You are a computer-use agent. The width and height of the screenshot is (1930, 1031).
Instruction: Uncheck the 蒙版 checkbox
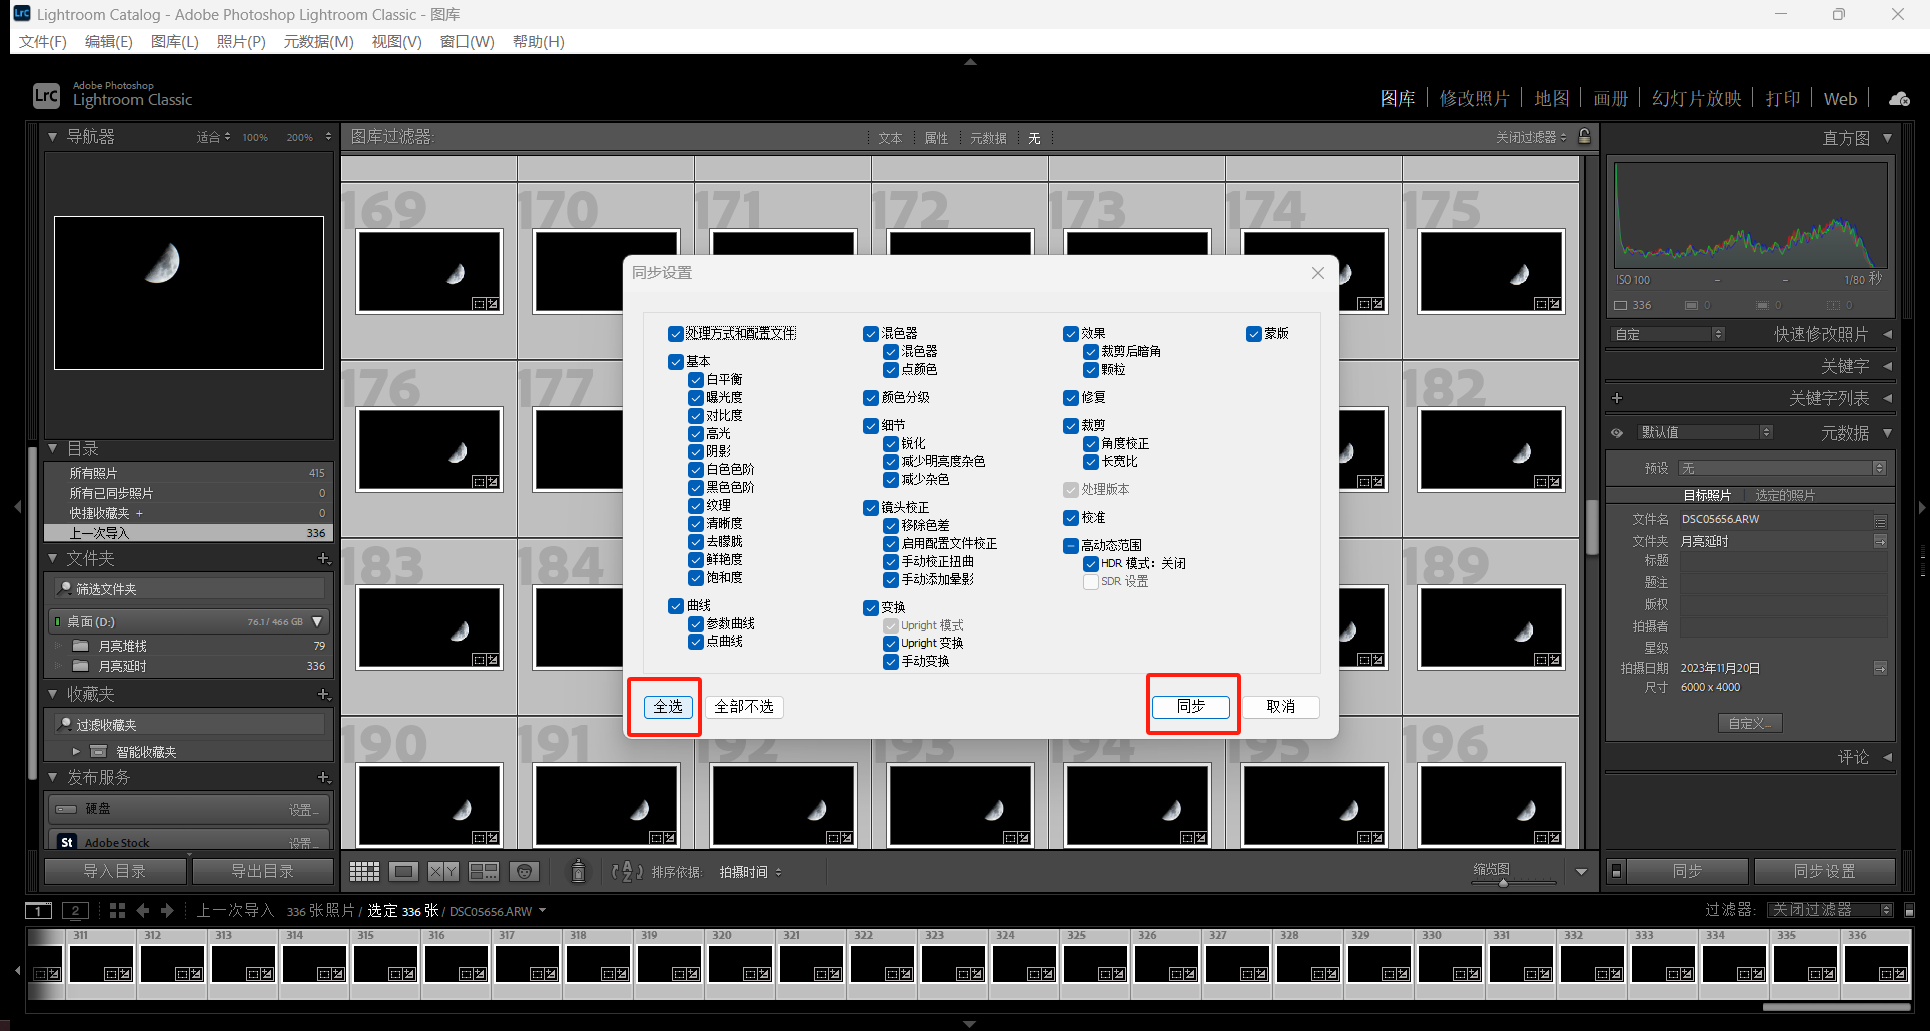[x=1254, y=334]
